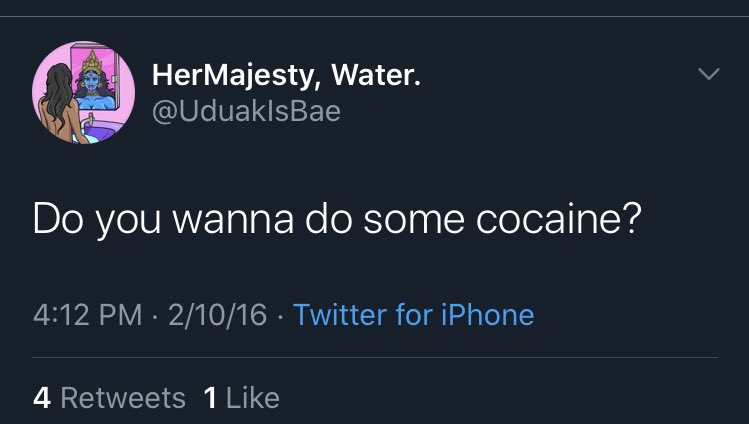Click the @UduakIsBae handle
This screenshot has height=424, width=749.
[246, 110]
